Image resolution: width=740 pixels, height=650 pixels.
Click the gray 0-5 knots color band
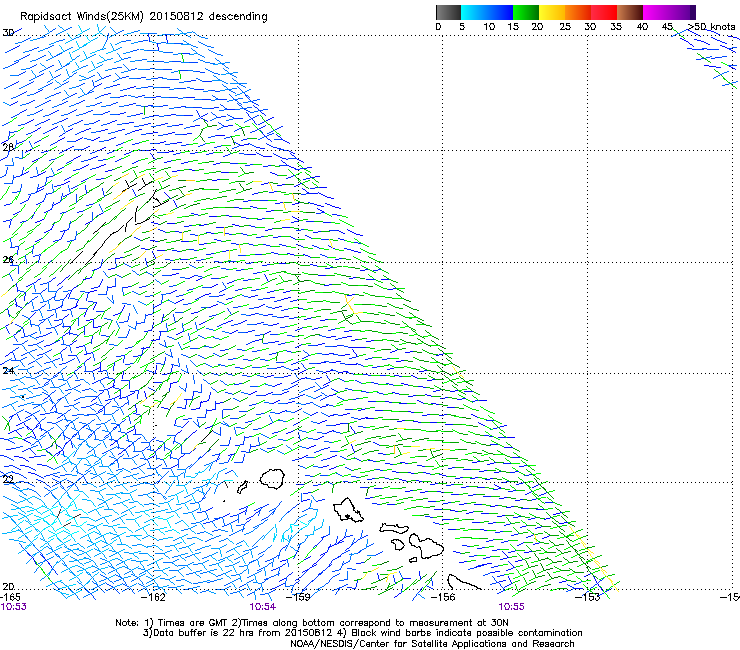(448, 12)
